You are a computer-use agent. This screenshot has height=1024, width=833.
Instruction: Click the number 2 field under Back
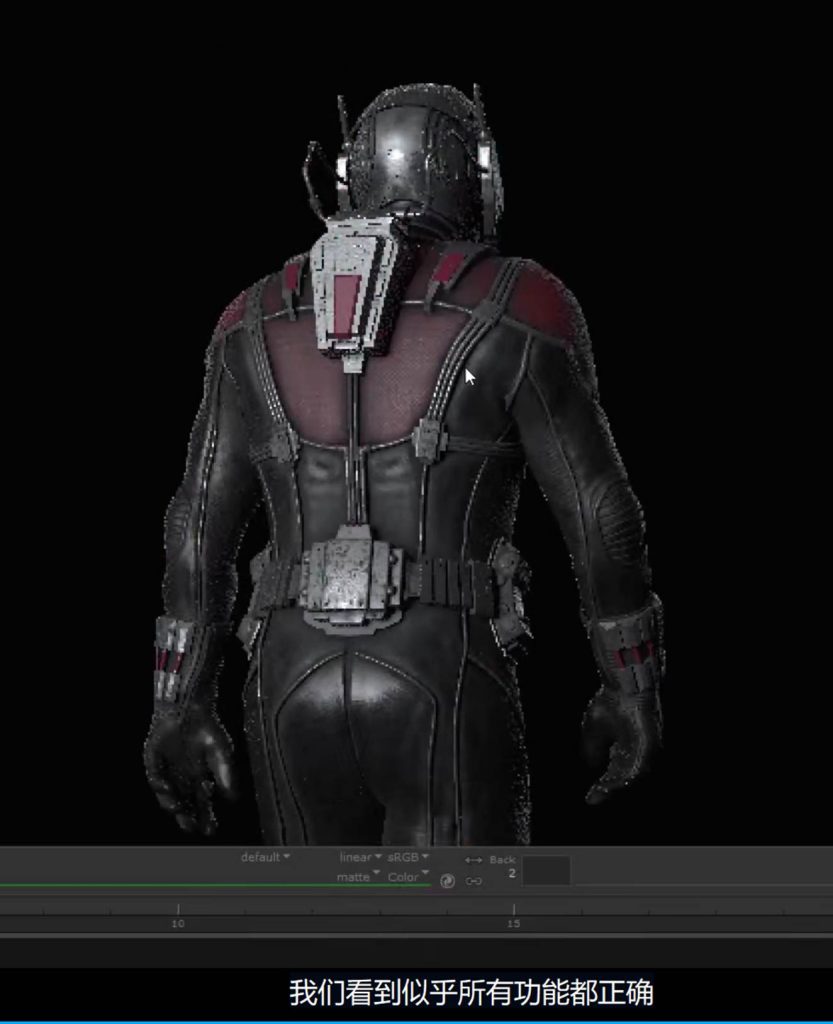[x=512, y=874]
